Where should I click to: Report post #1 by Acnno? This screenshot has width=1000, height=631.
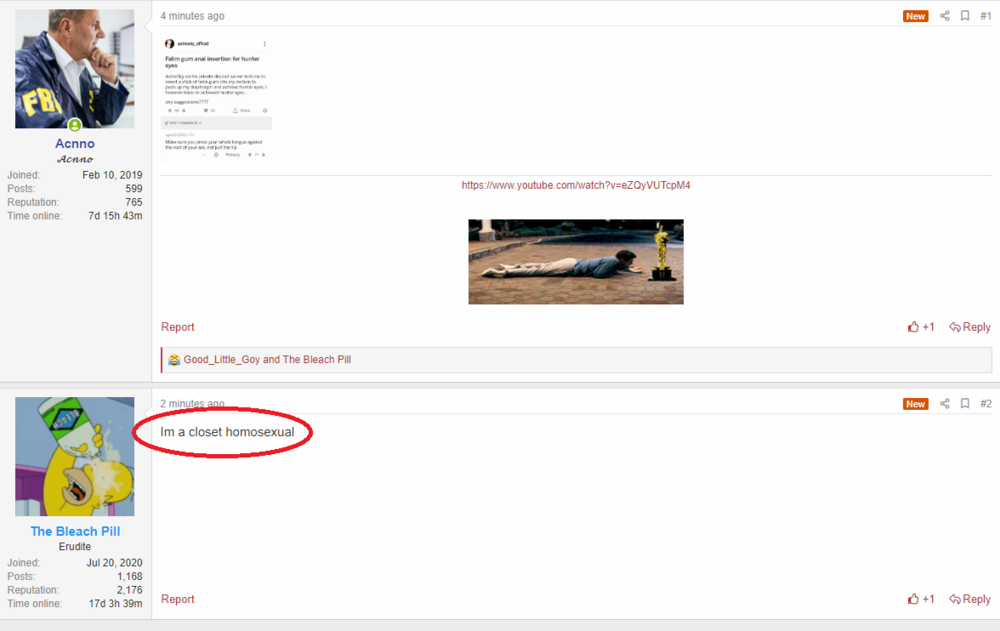coord(177,327)
